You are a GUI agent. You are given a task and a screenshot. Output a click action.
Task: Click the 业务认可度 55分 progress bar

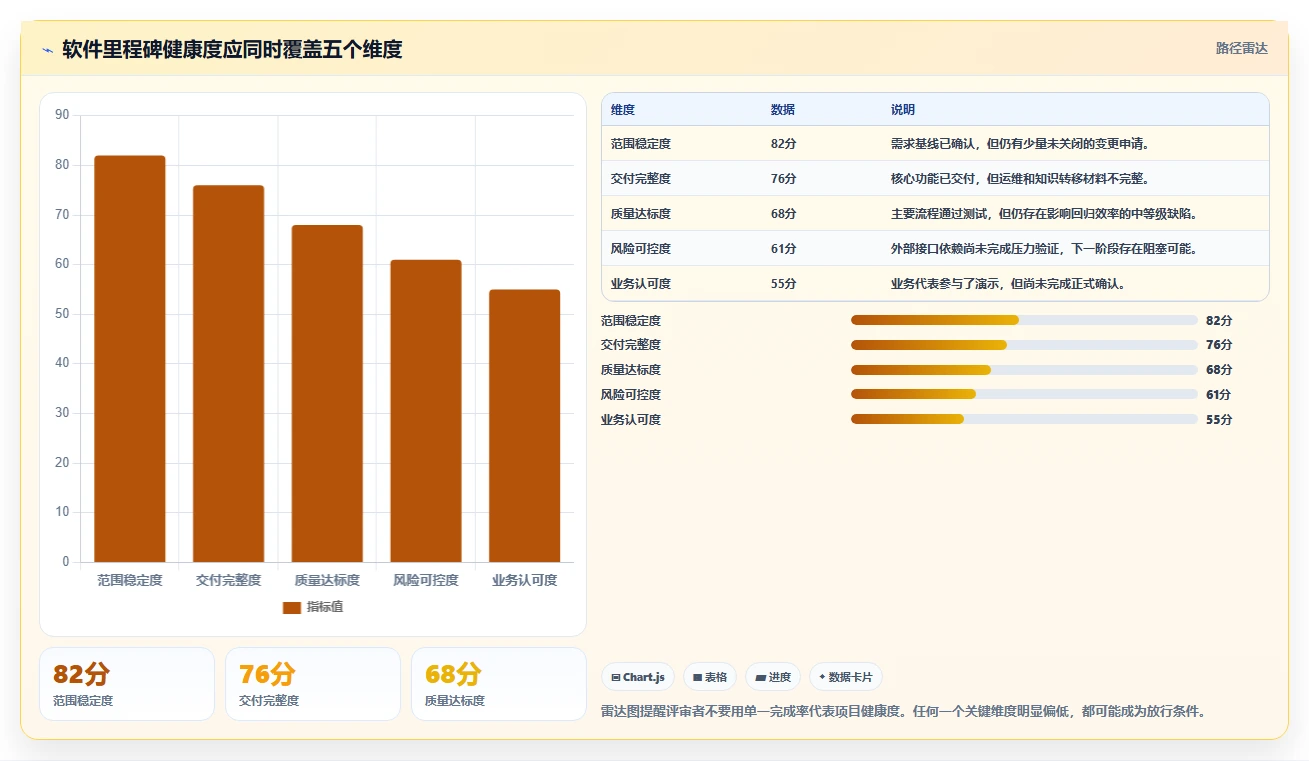pyautogui.click(x=1024, y=419)
